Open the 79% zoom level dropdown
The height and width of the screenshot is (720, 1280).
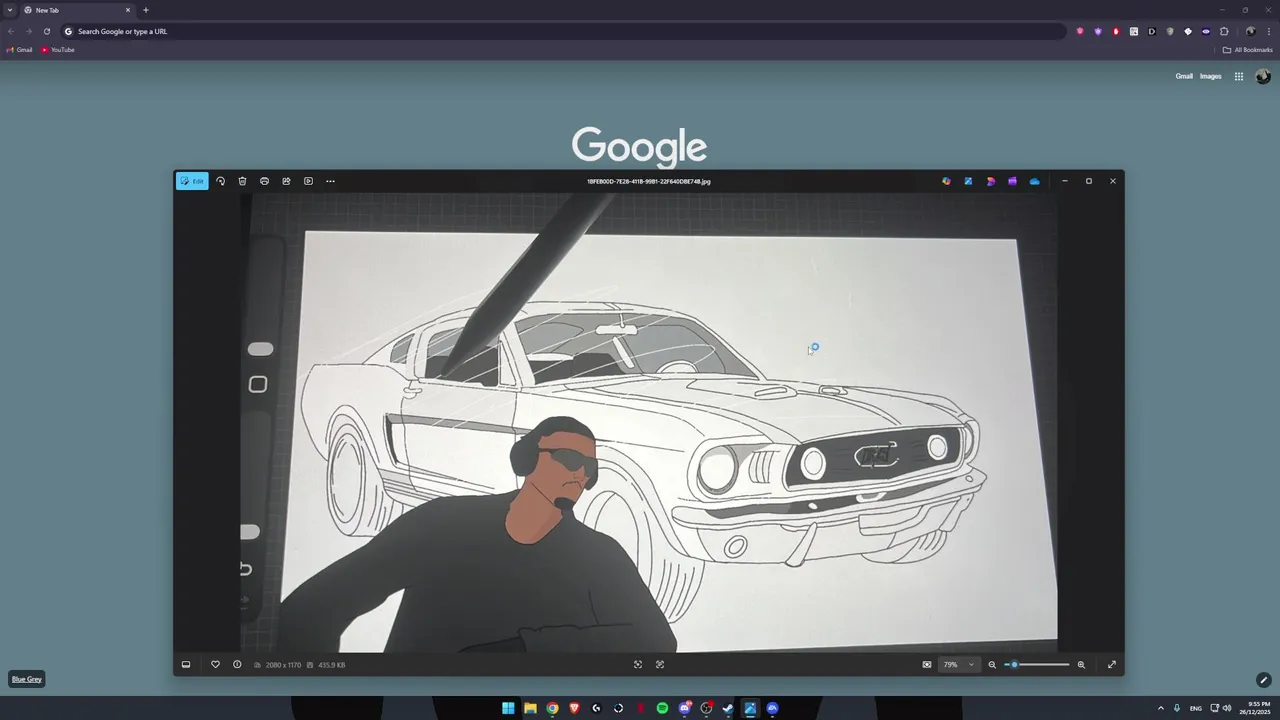tap(959, 664)
